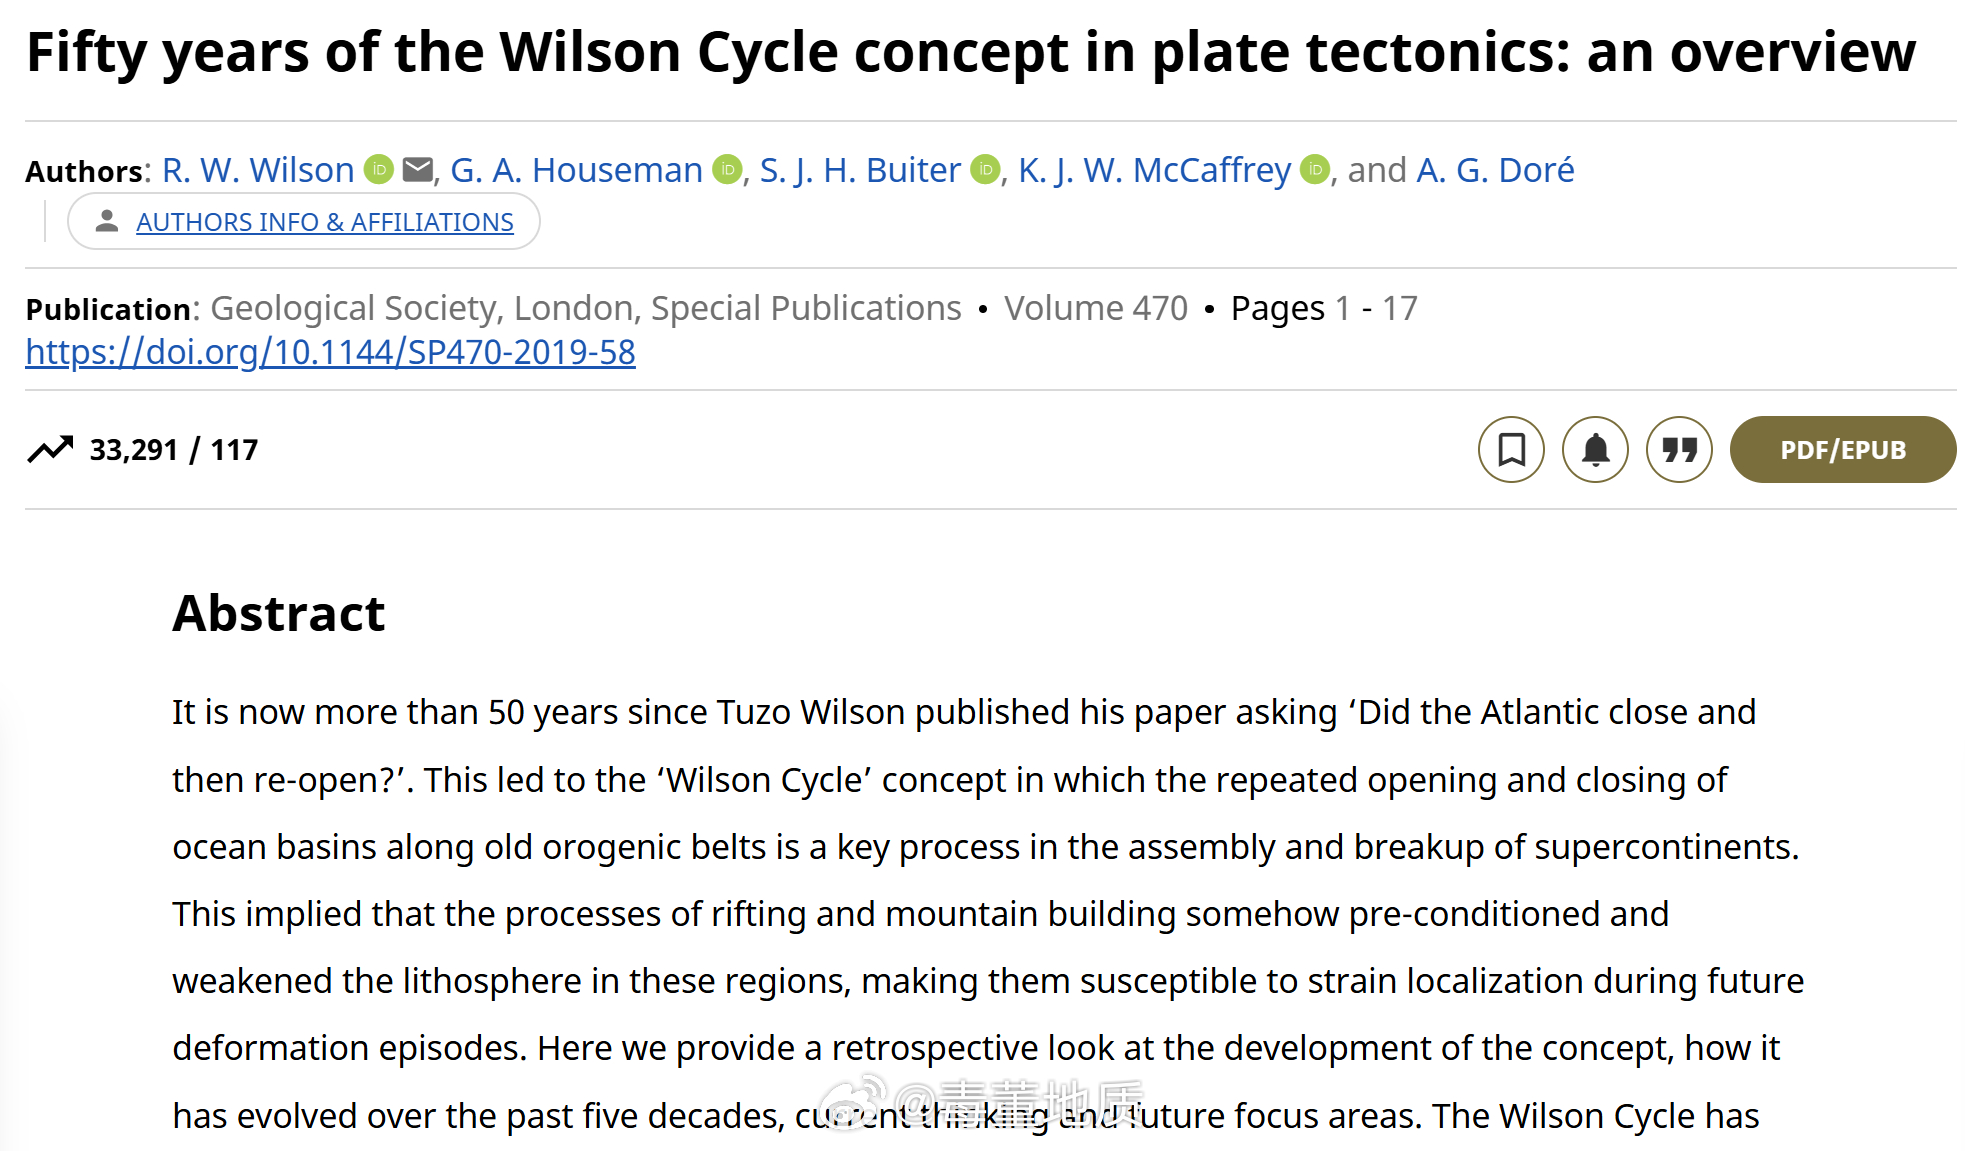Click the email envelope icon for Wilson
1965x1151 pixels.
point(418,170)
